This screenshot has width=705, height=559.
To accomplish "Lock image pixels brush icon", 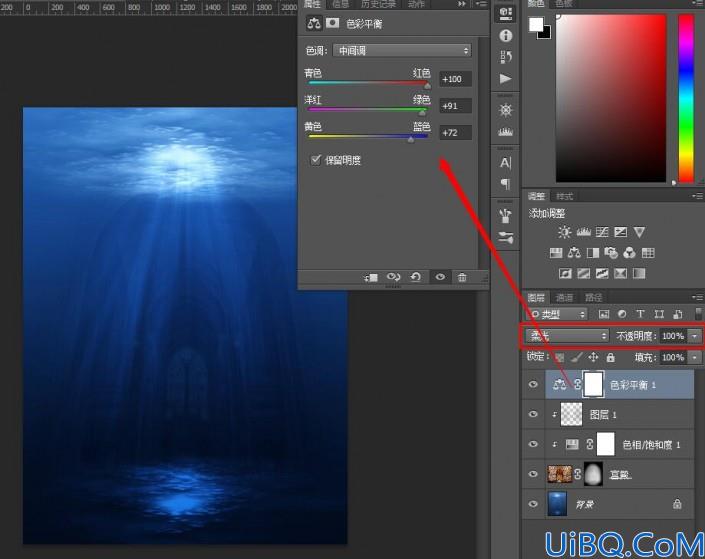I will (x=577, y=358).
